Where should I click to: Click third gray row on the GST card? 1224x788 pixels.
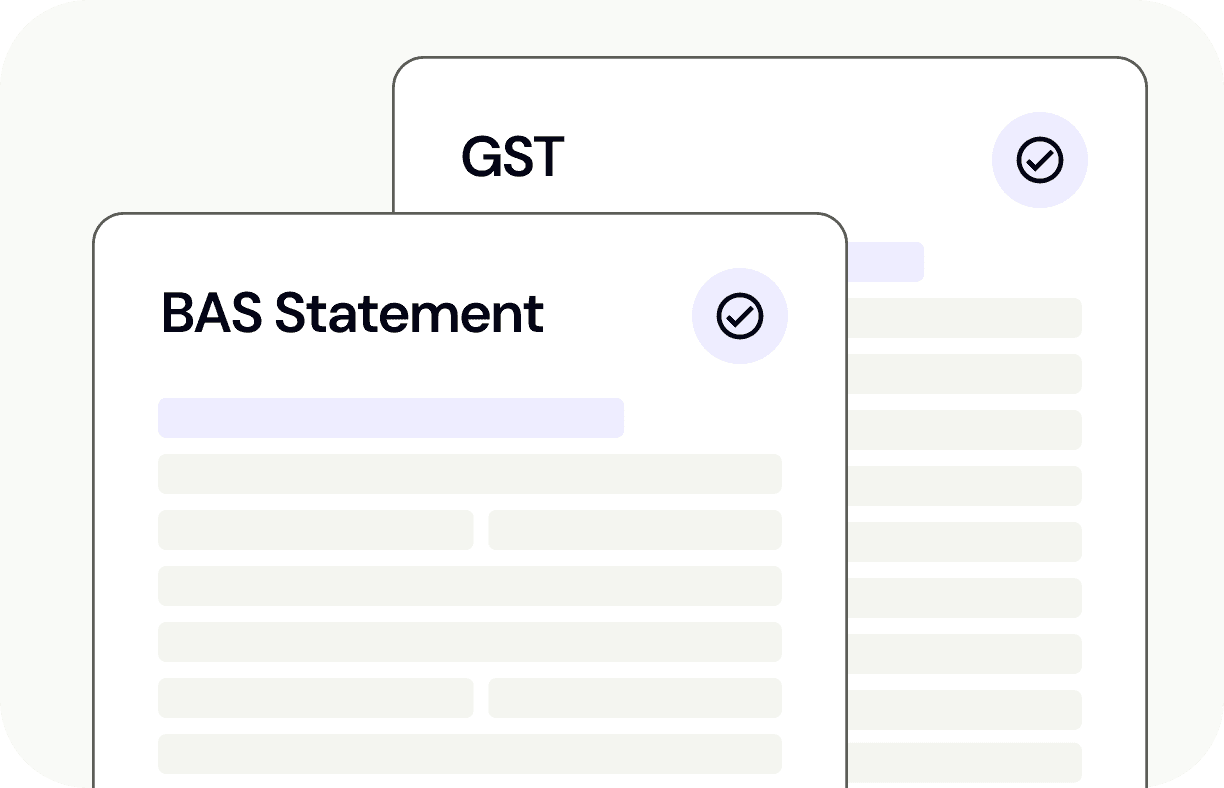(964, 430)
